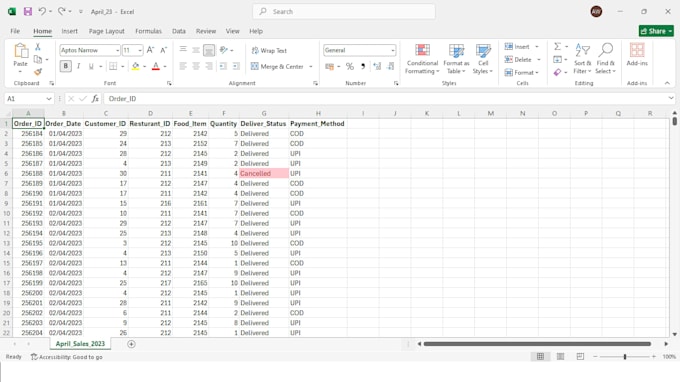Switch to the Page Layout tab
This screenshot has width=680, height=382.
[x=107, y=31]
